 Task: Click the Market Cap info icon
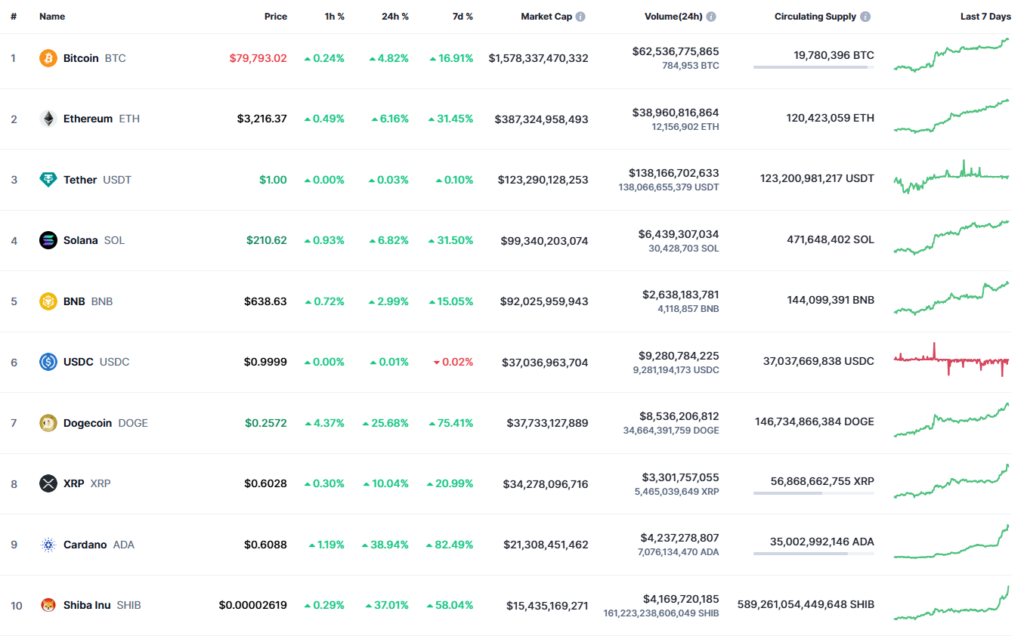point(581,17)
